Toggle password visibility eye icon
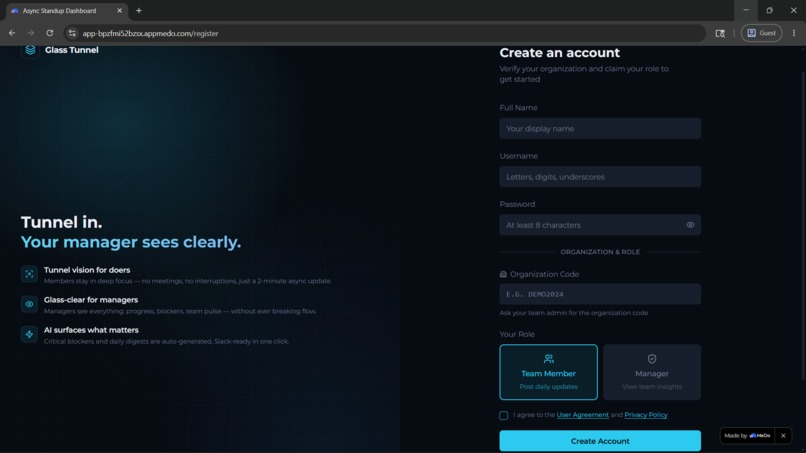Image resolution: width=806 pixels, height=453 pixels. (x=690, y=225)
